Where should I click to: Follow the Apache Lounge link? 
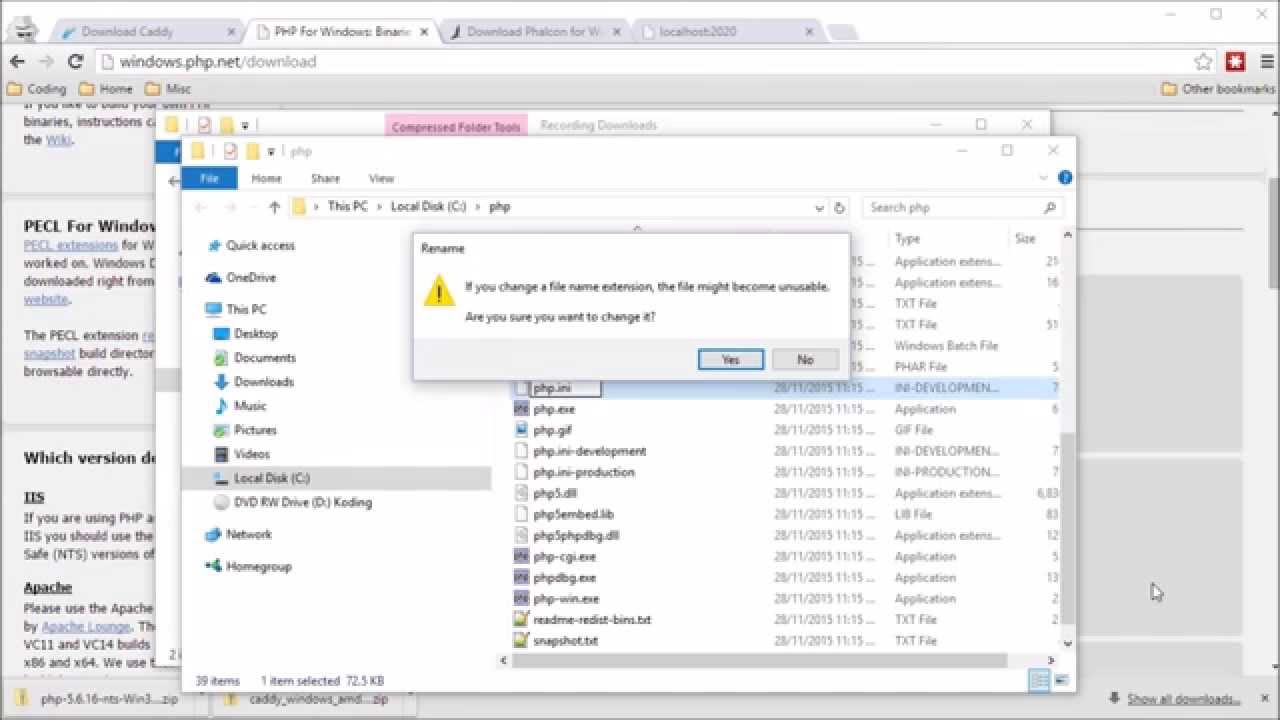point(85,626)
